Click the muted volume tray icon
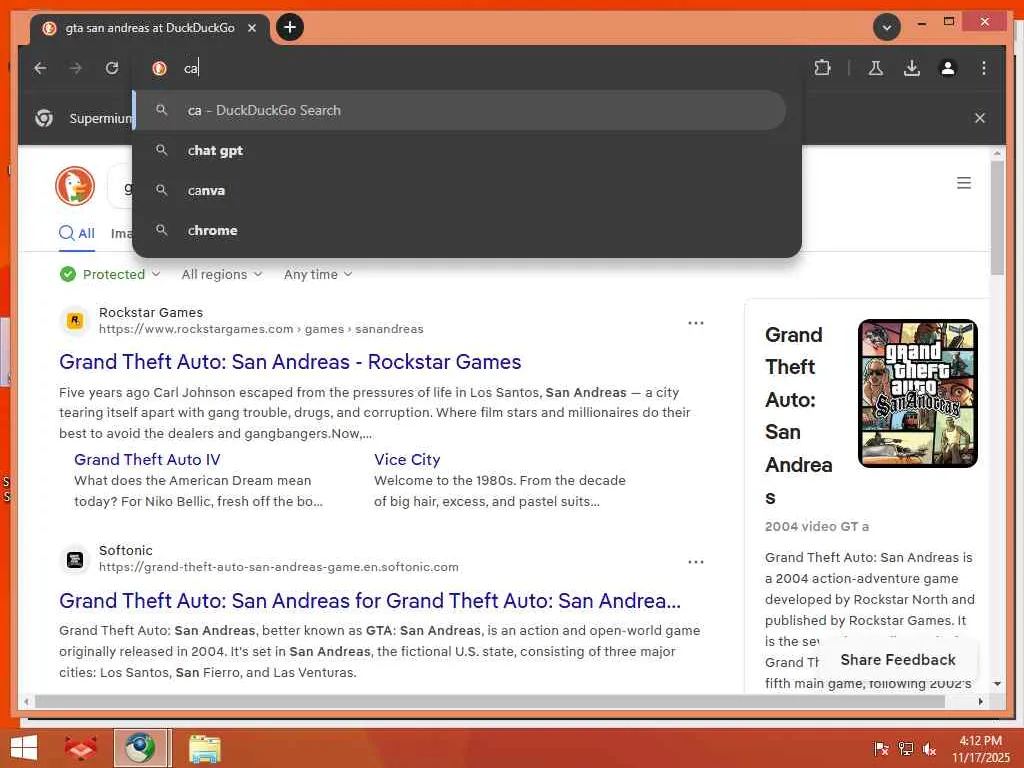This screenshot has height=768, width=1024. [929, 749]
